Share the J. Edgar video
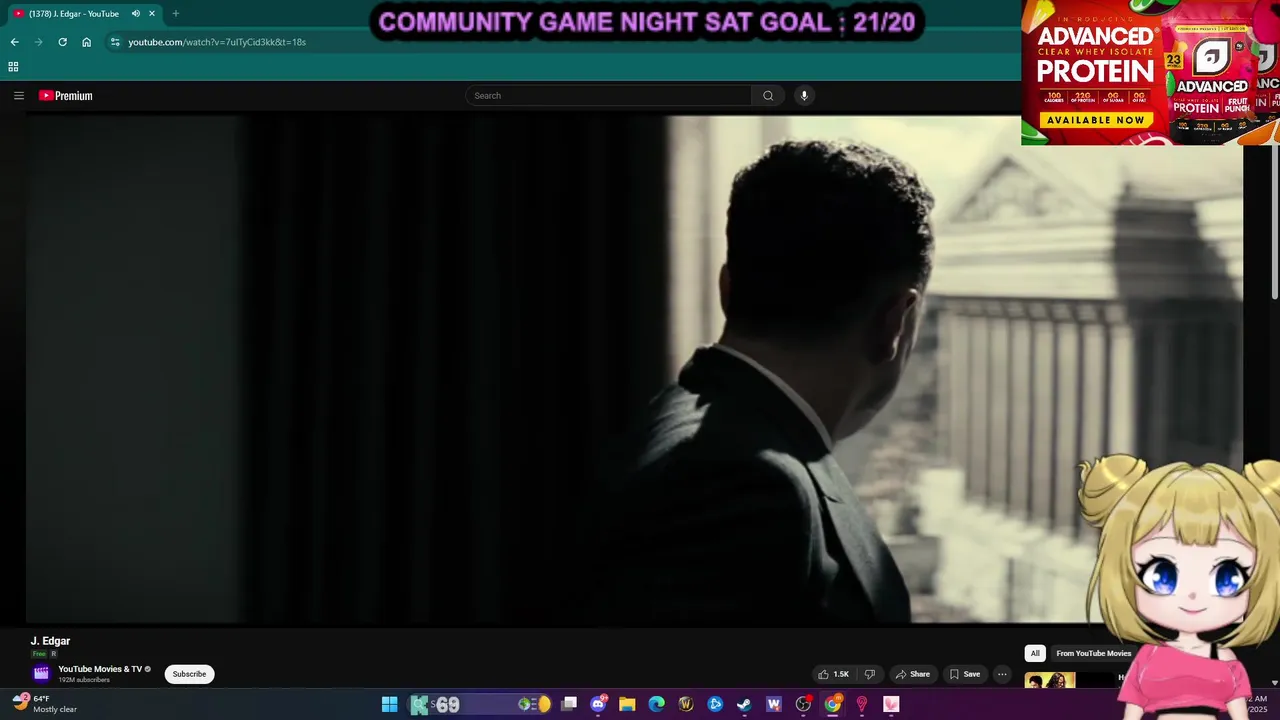This screenshot has height=720, width=1280. click(x=913, y=674)
